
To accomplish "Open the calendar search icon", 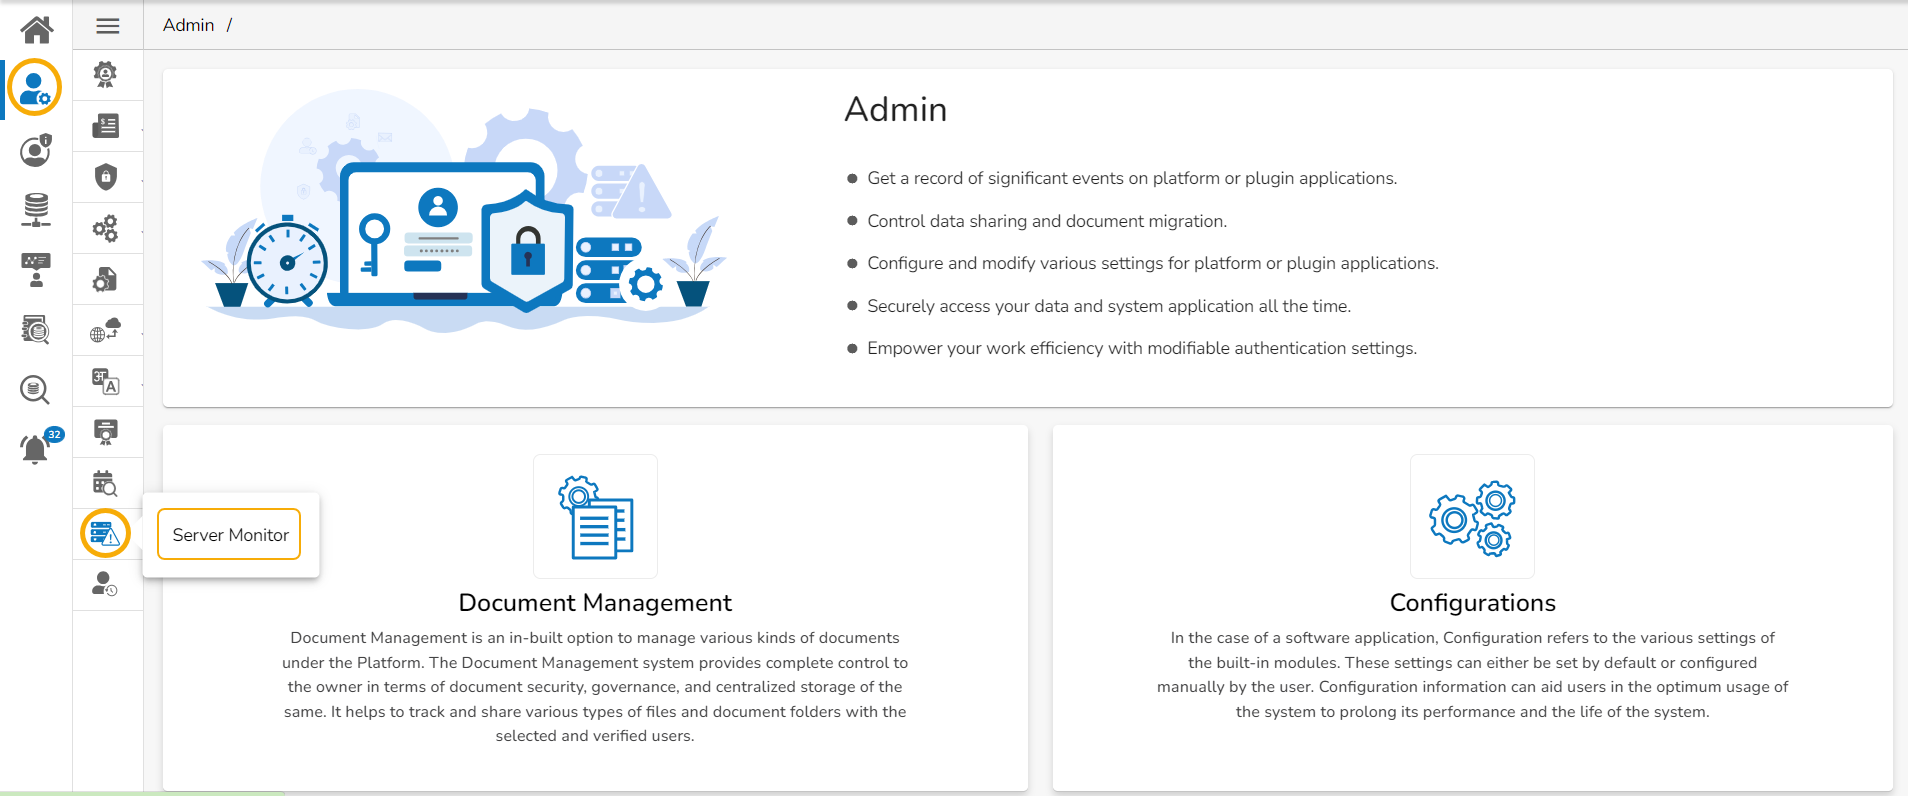I will [x=105, y=483].
